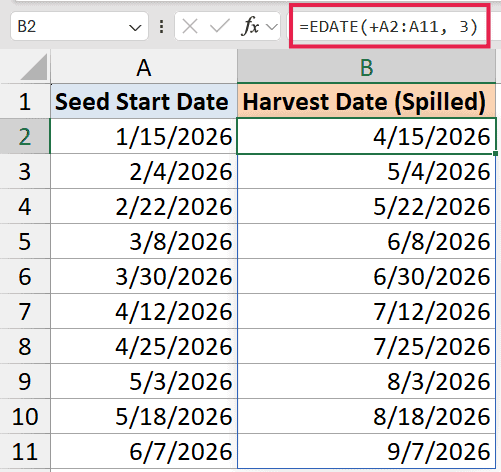Select the cell containing 5/4/2026

click(366, 171)
